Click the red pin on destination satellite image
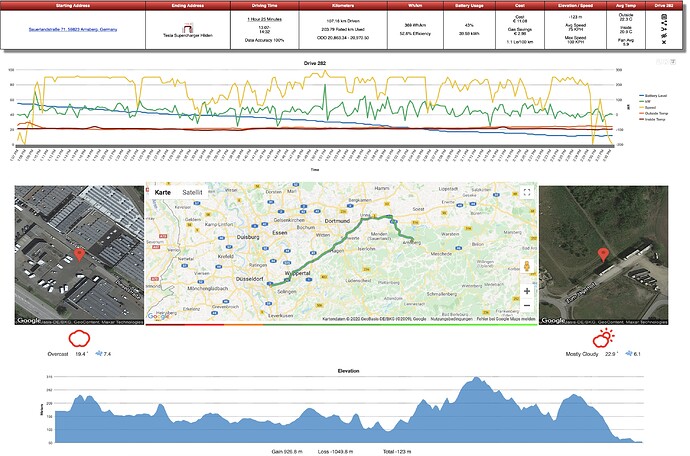Image resolution: width=690 pixels, height=456 pixels. (603, 255)
